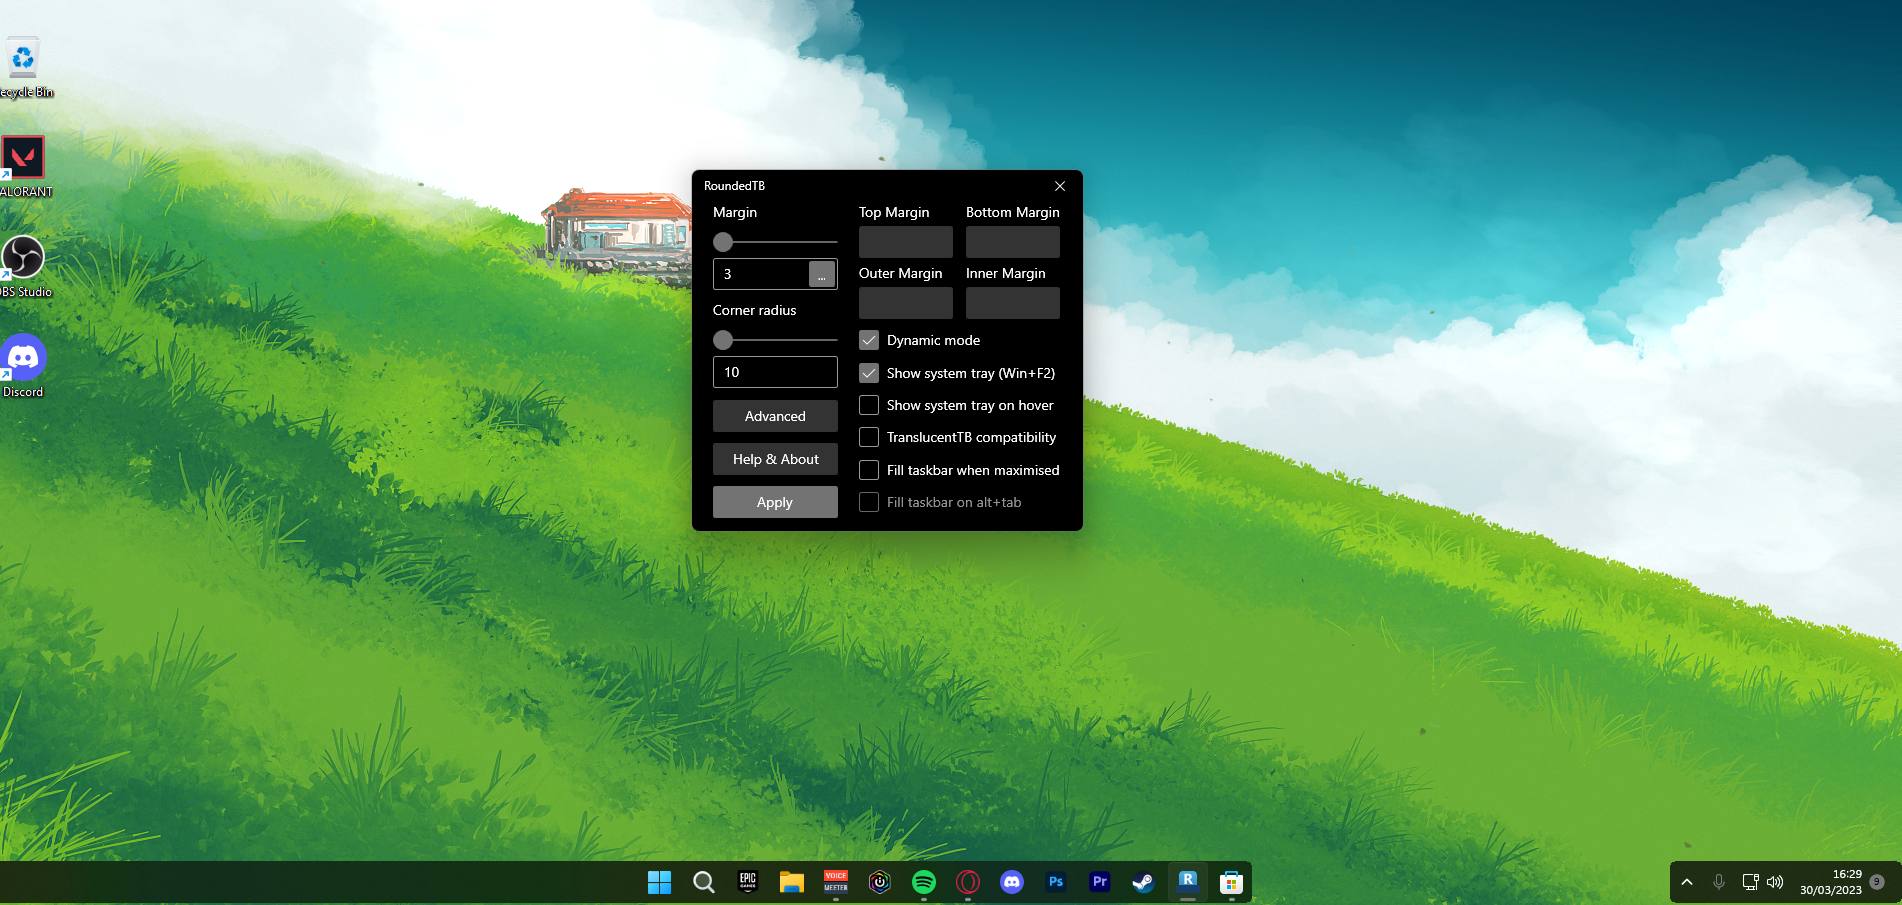The height and width of the screenshot is (905, 1902).
Task: Open the clock and date flyout
Action: 1831,882
